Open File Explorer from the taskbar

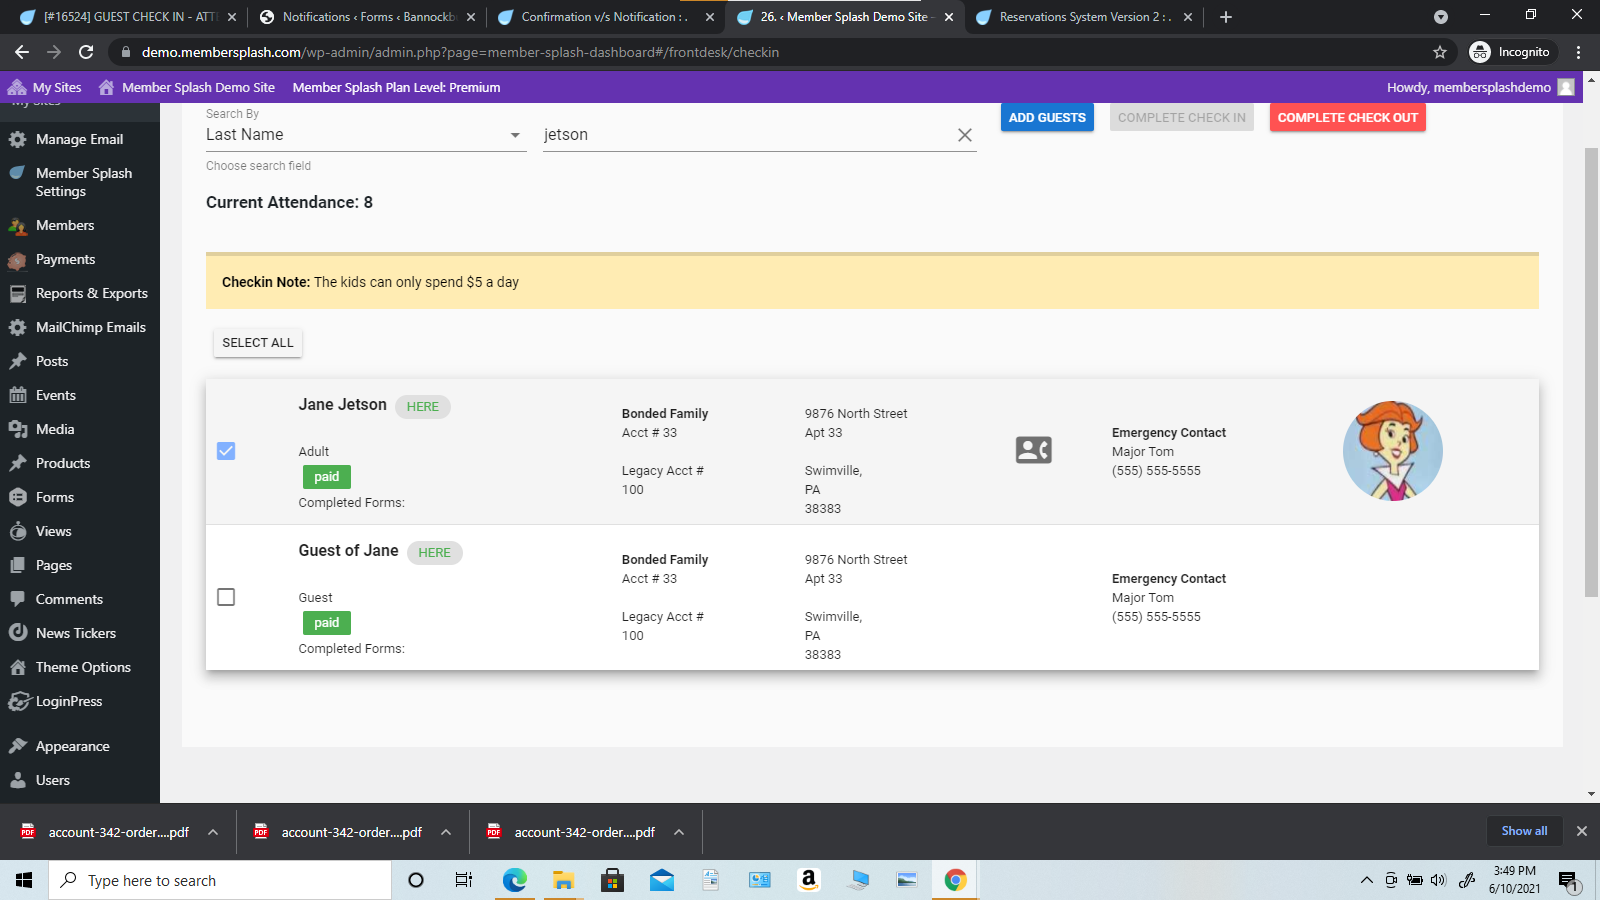(563, 880)
